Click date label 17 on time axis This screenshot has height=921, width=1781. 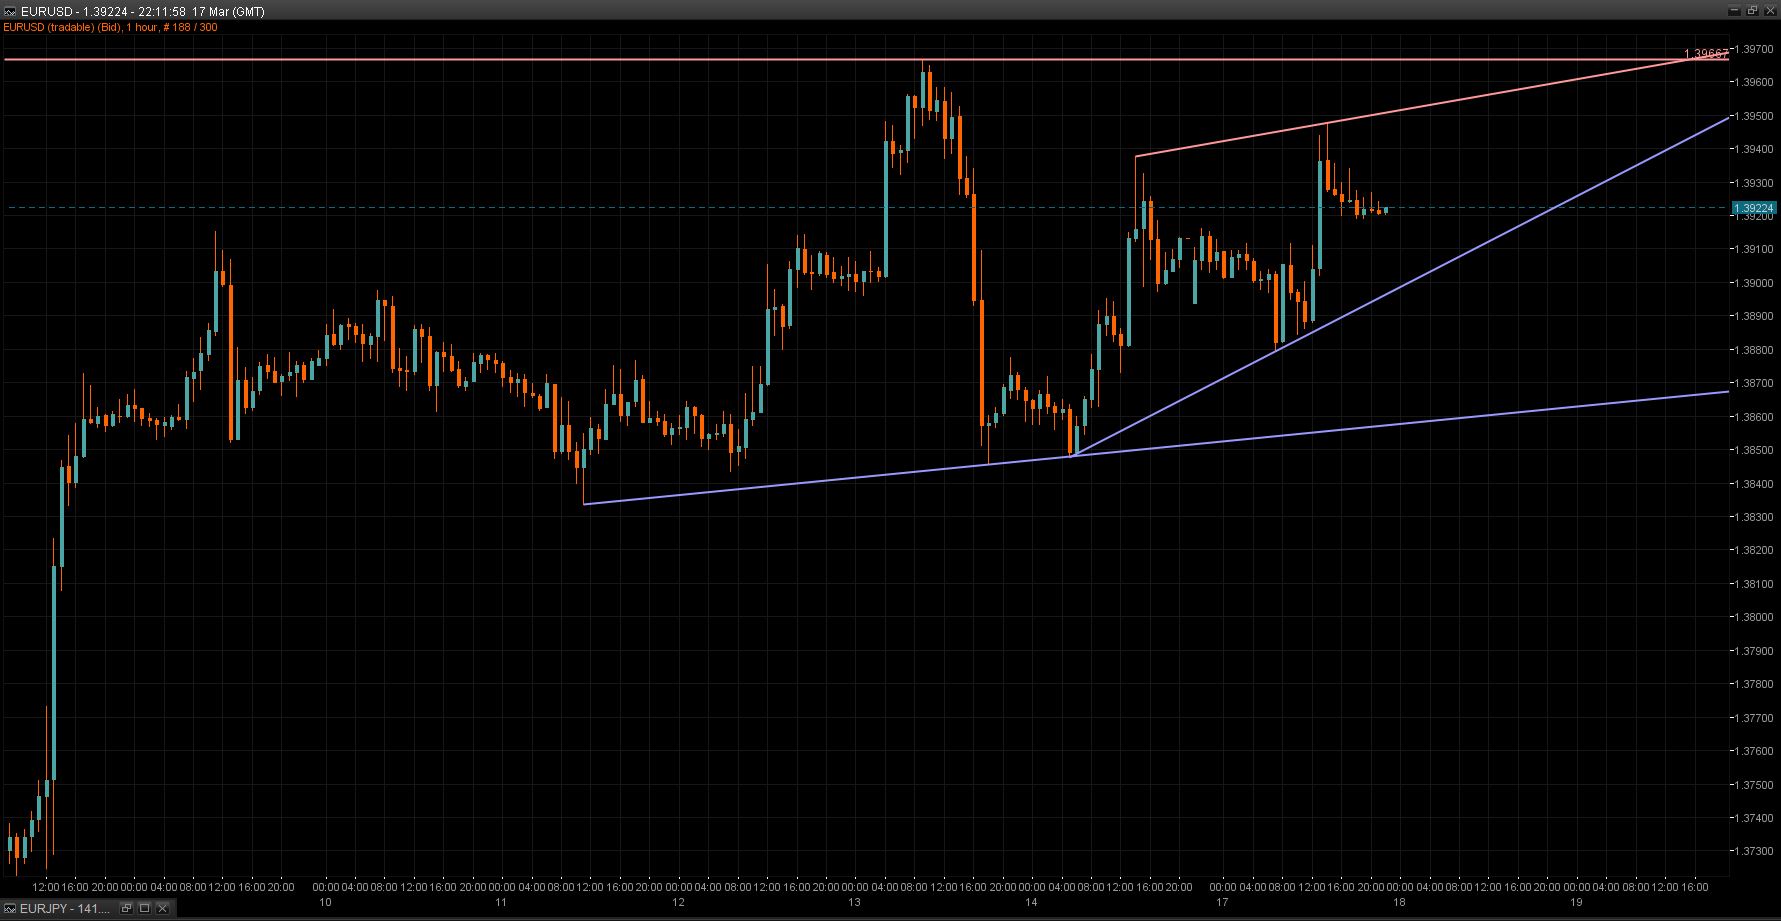[x=1222, y=902]
